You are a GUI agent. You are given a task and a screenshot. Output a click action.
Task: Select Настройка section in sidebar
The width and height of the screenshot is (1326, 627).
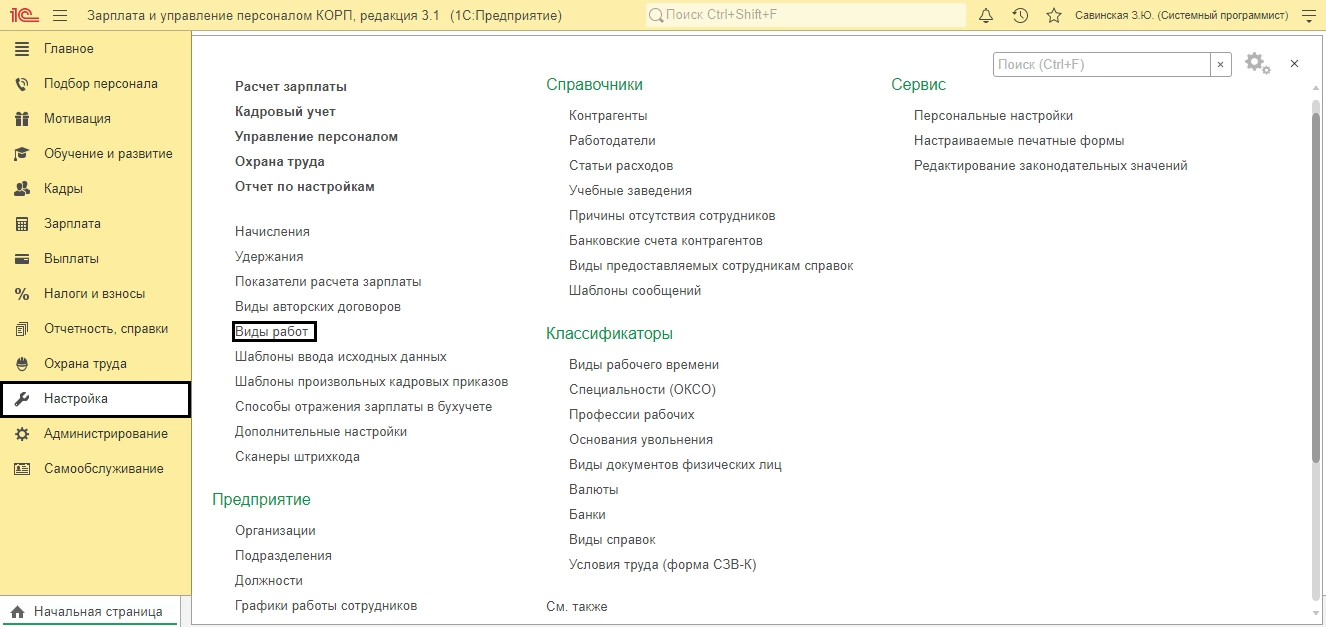(x=95, y=399)
